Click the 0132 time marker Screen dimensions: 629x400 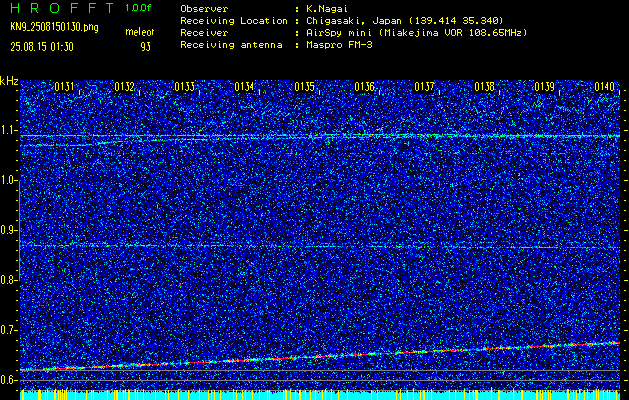[124, 87]
